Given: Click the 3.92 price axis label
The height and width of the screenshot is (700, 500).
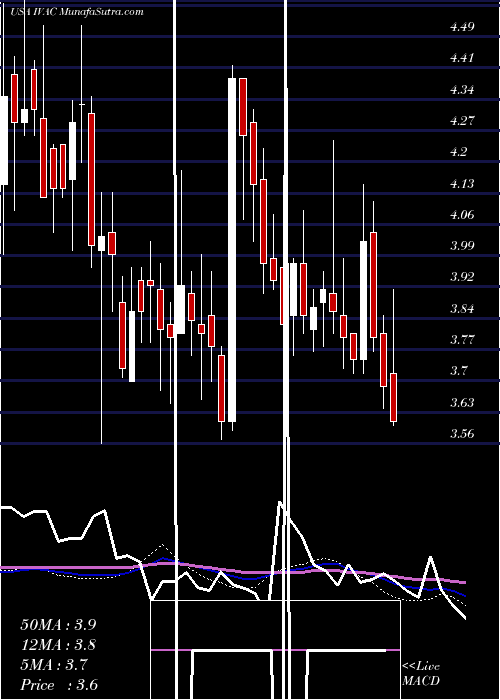Looking at the screenshot, I should (462, 277).
